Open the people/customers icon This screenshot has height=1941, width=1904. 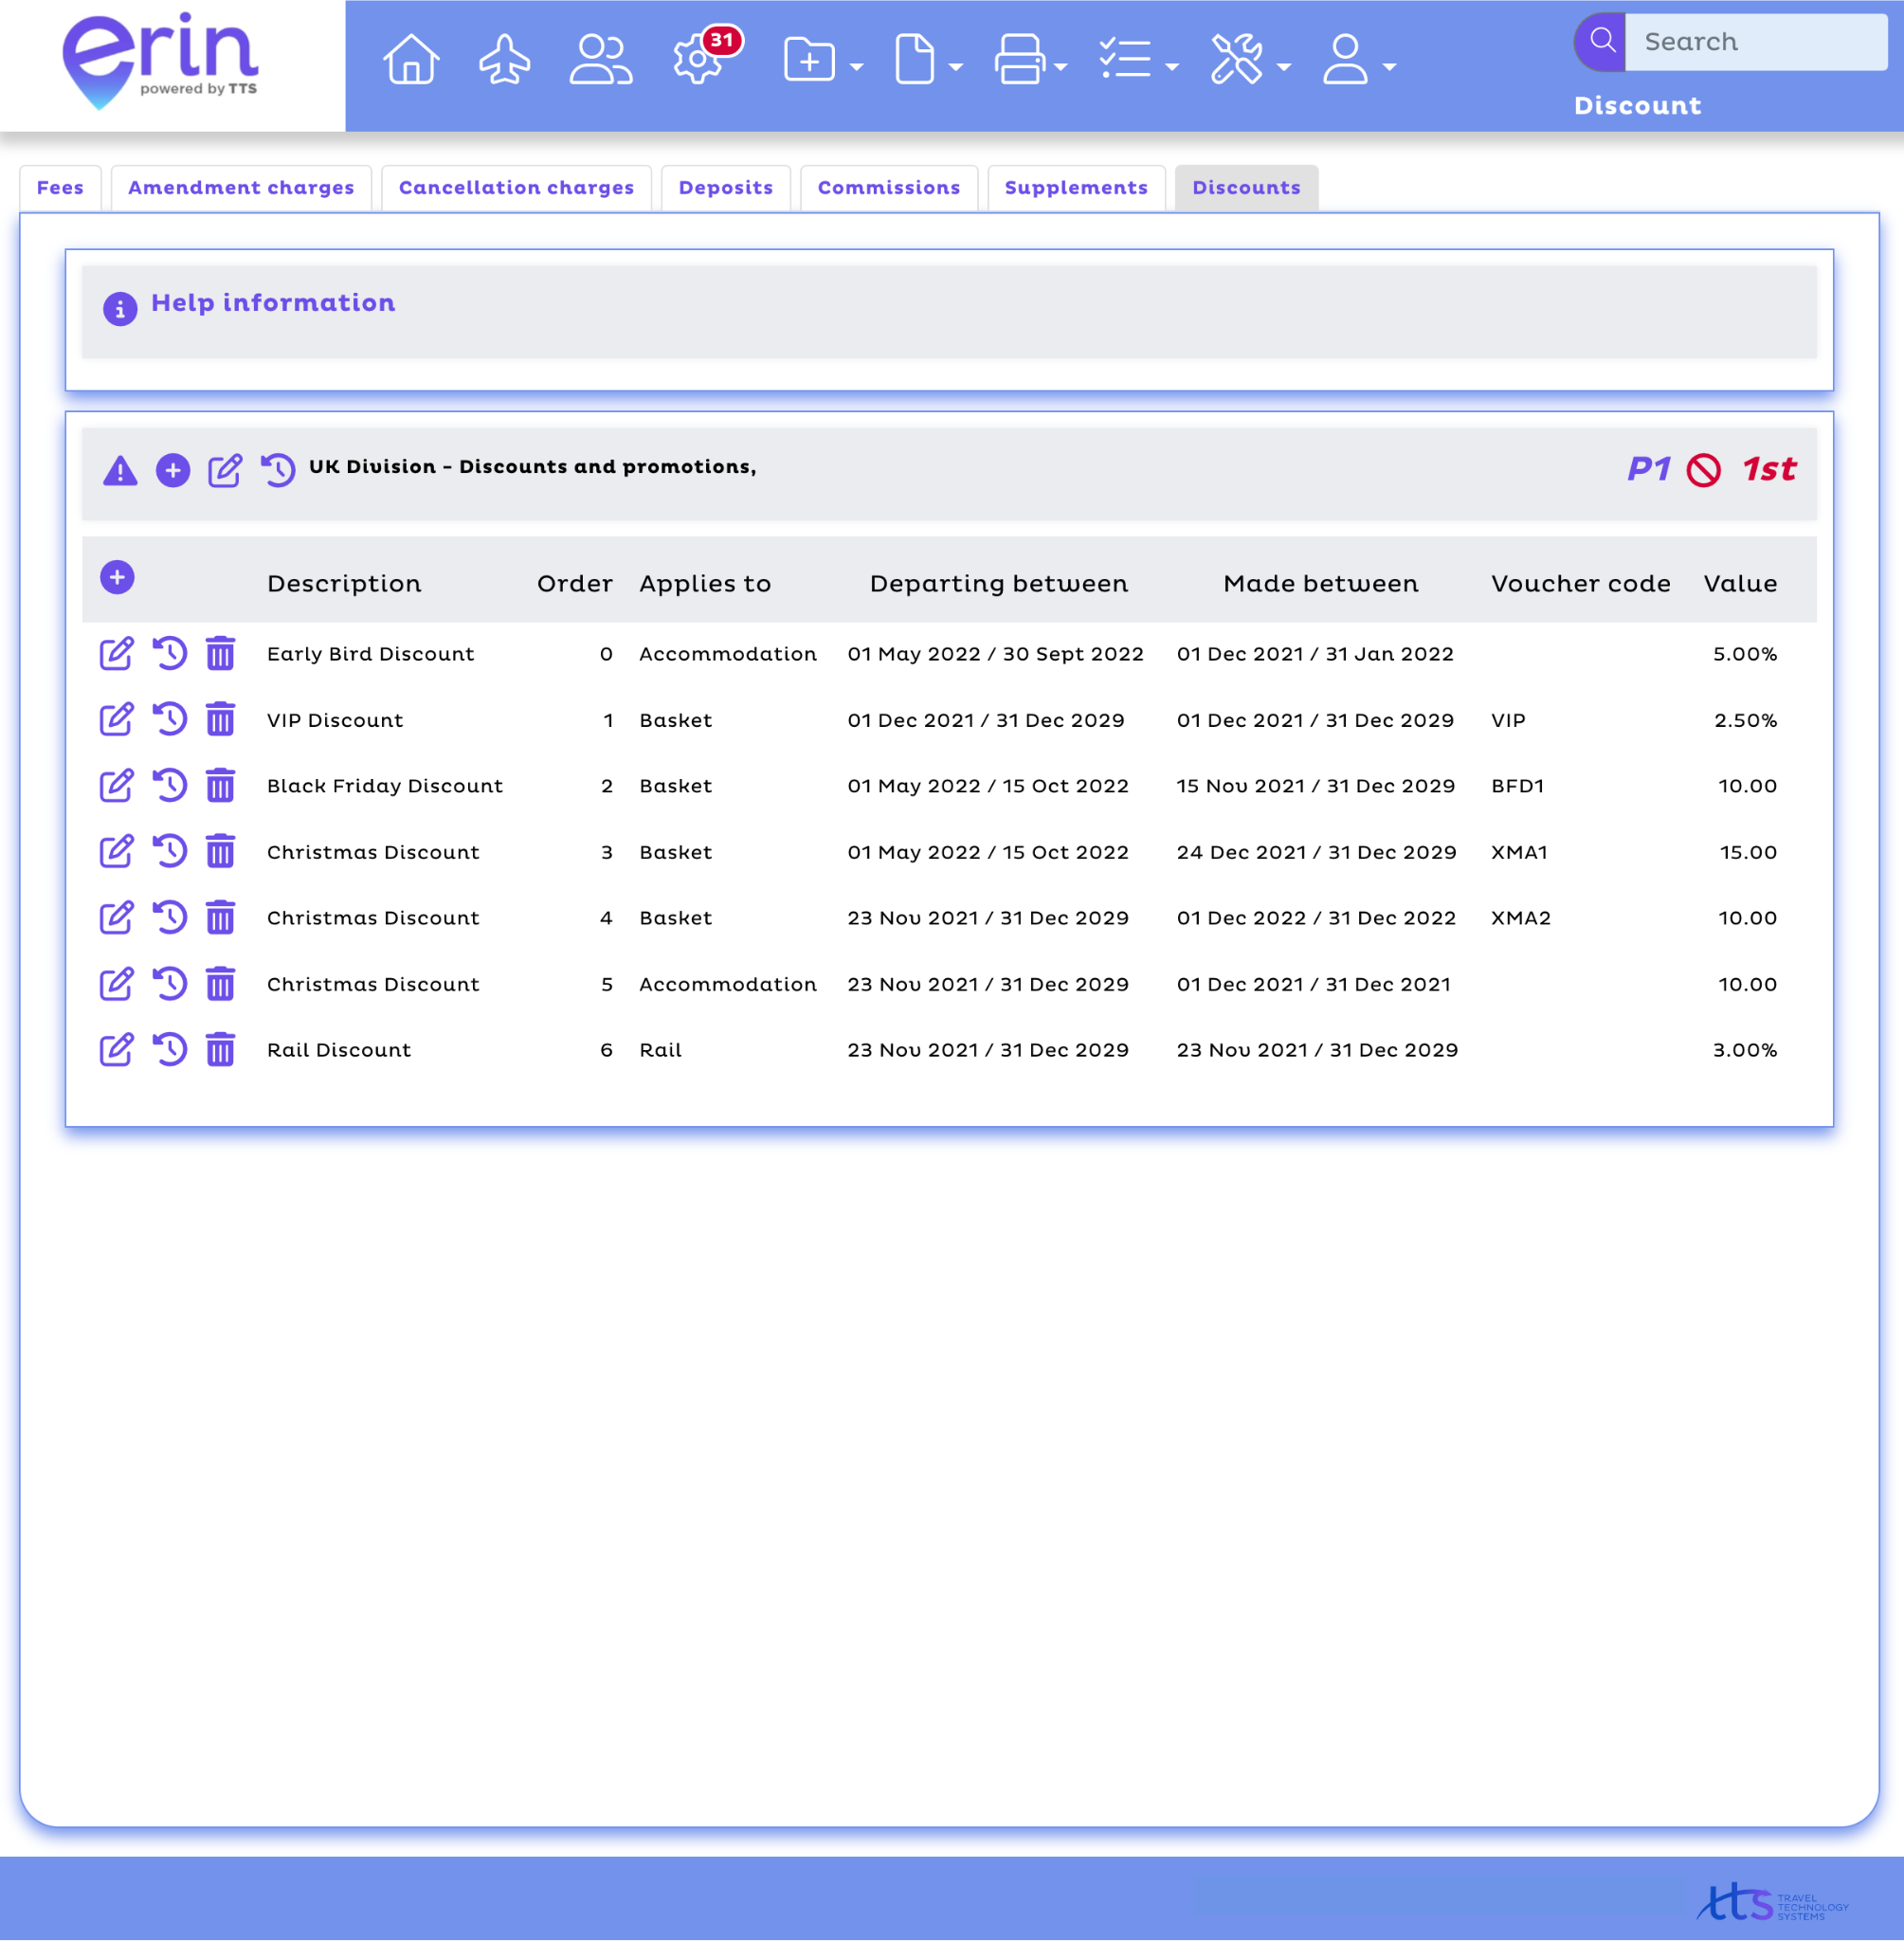pyautogui.click(x=600, y=59)
